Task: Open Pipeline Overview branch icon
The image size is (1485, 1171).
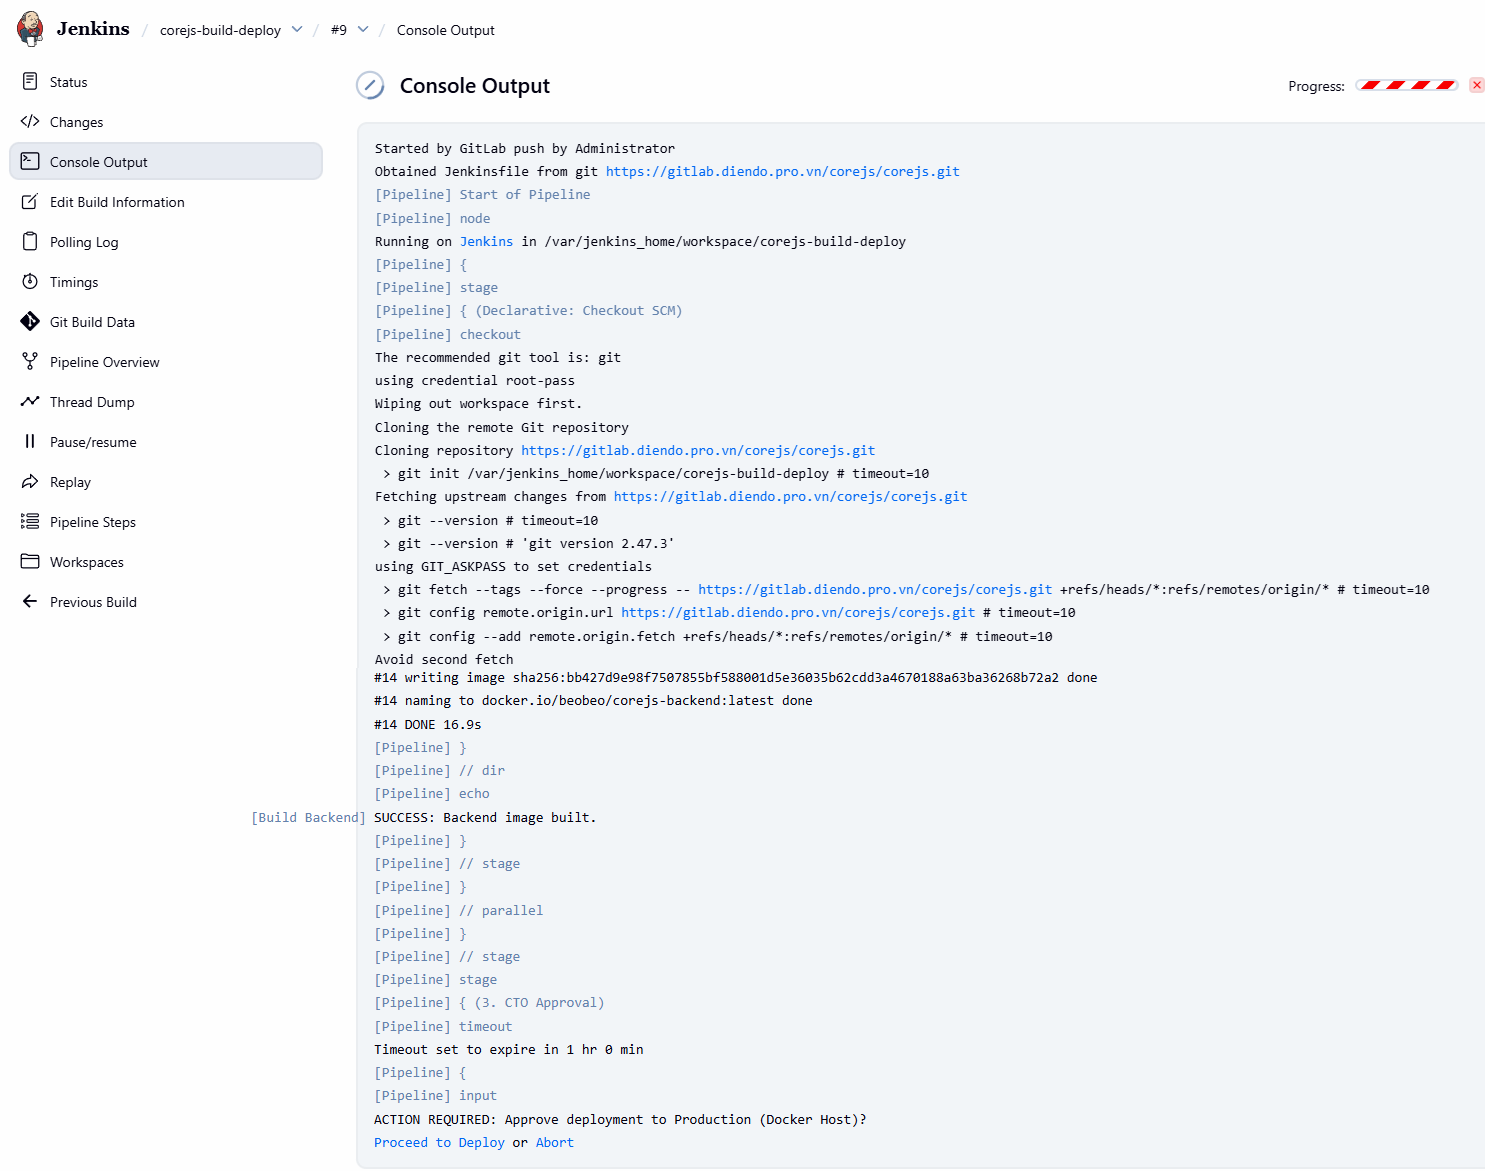Action: (30, 362)
